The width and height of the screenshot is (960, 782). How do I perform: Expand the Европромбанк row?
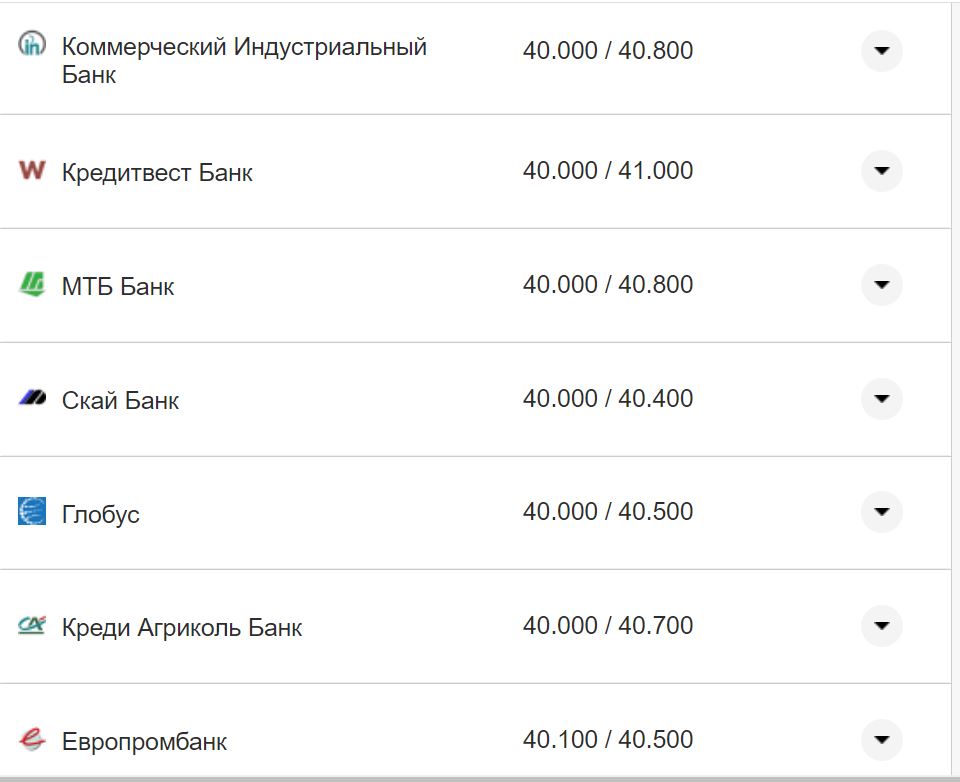pyautogui.click(x=881, y=740)
